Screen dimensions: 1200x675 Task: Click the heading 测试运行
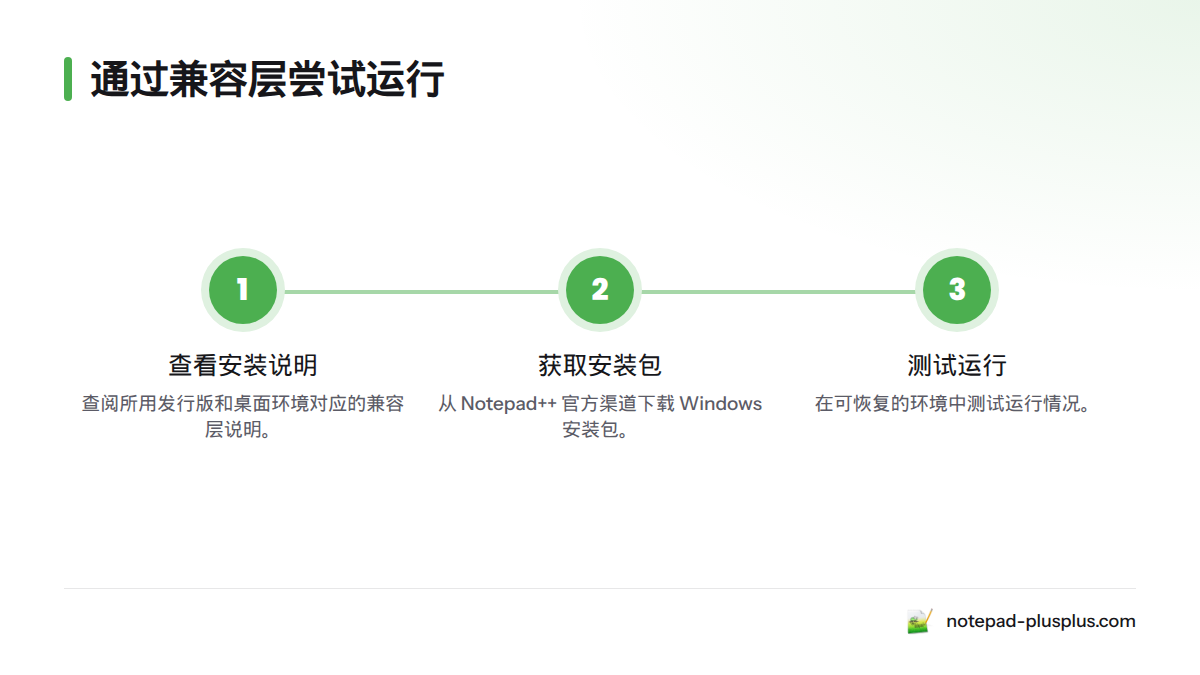click(x=957, y=365)
